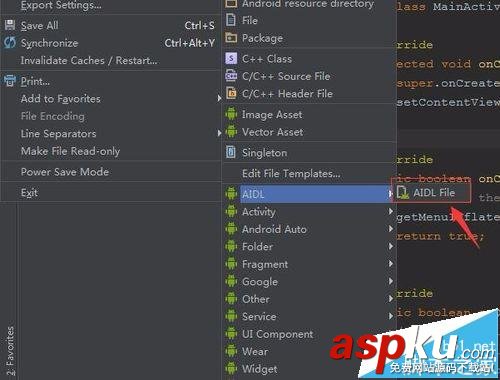This screenshot has width=500, height=380.
Task: Click the highlighted AIDL menu entry
Action: (x=309, y=194)
